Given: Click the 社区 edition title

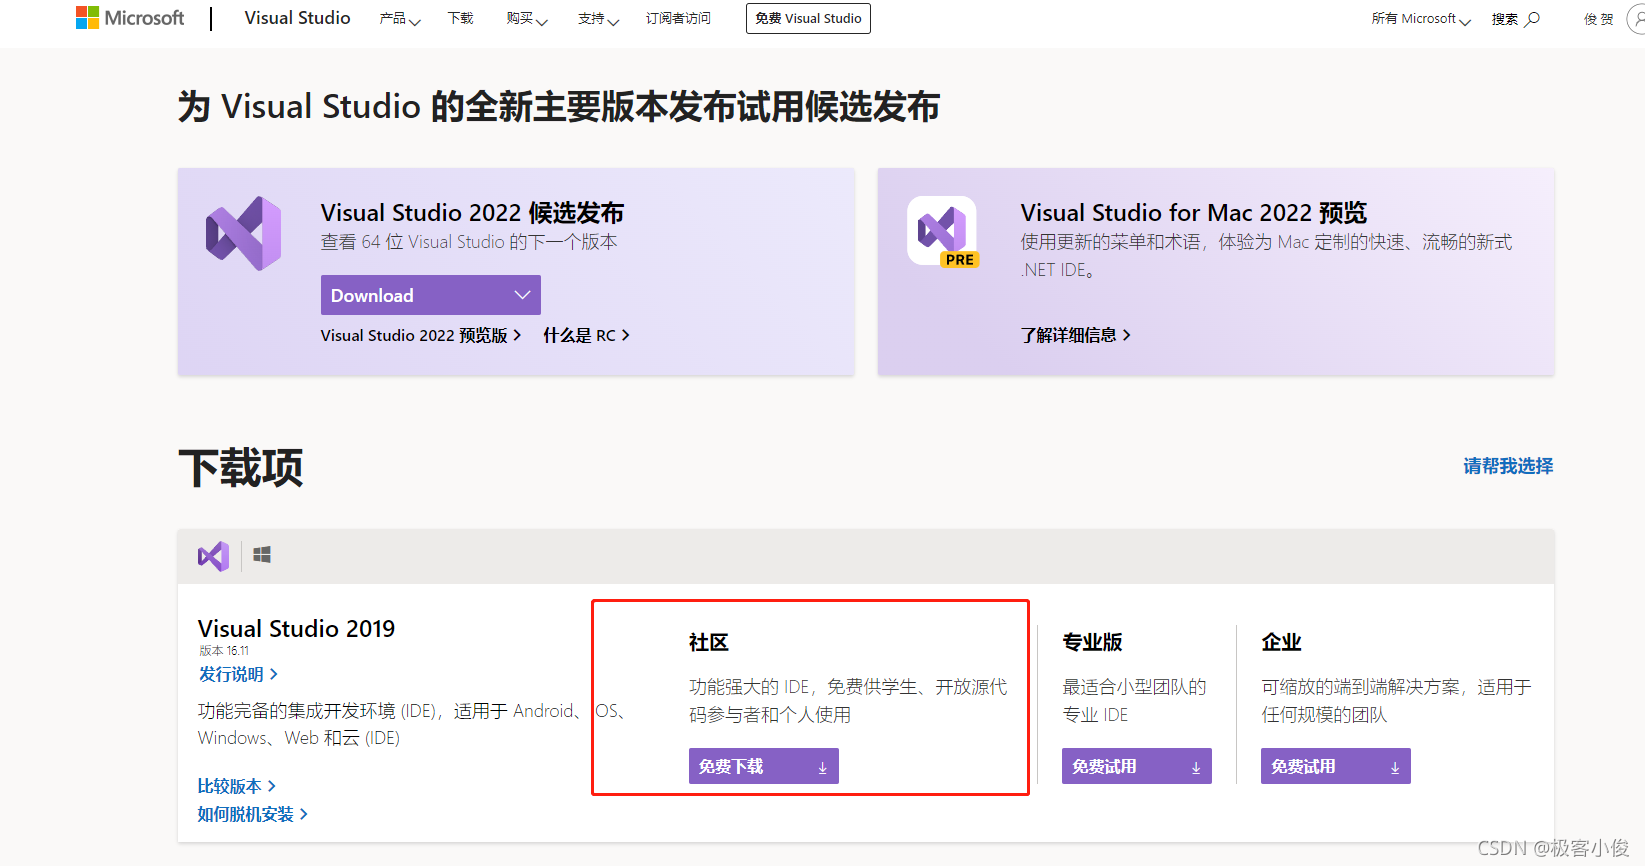Looking at the screenshot, I should (709, 642).
